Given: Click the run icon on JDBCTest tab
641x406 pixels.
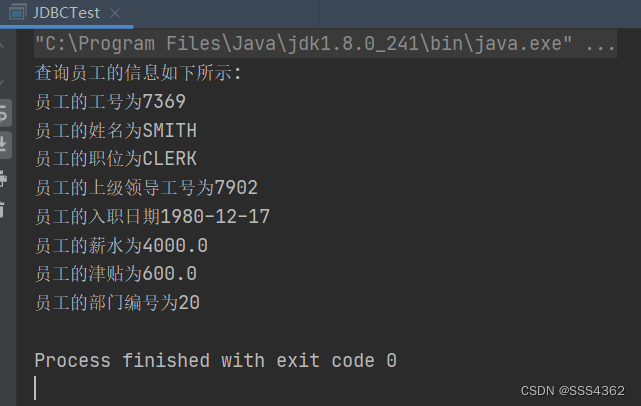Looking at the screenshot, I should pos(16,14).
